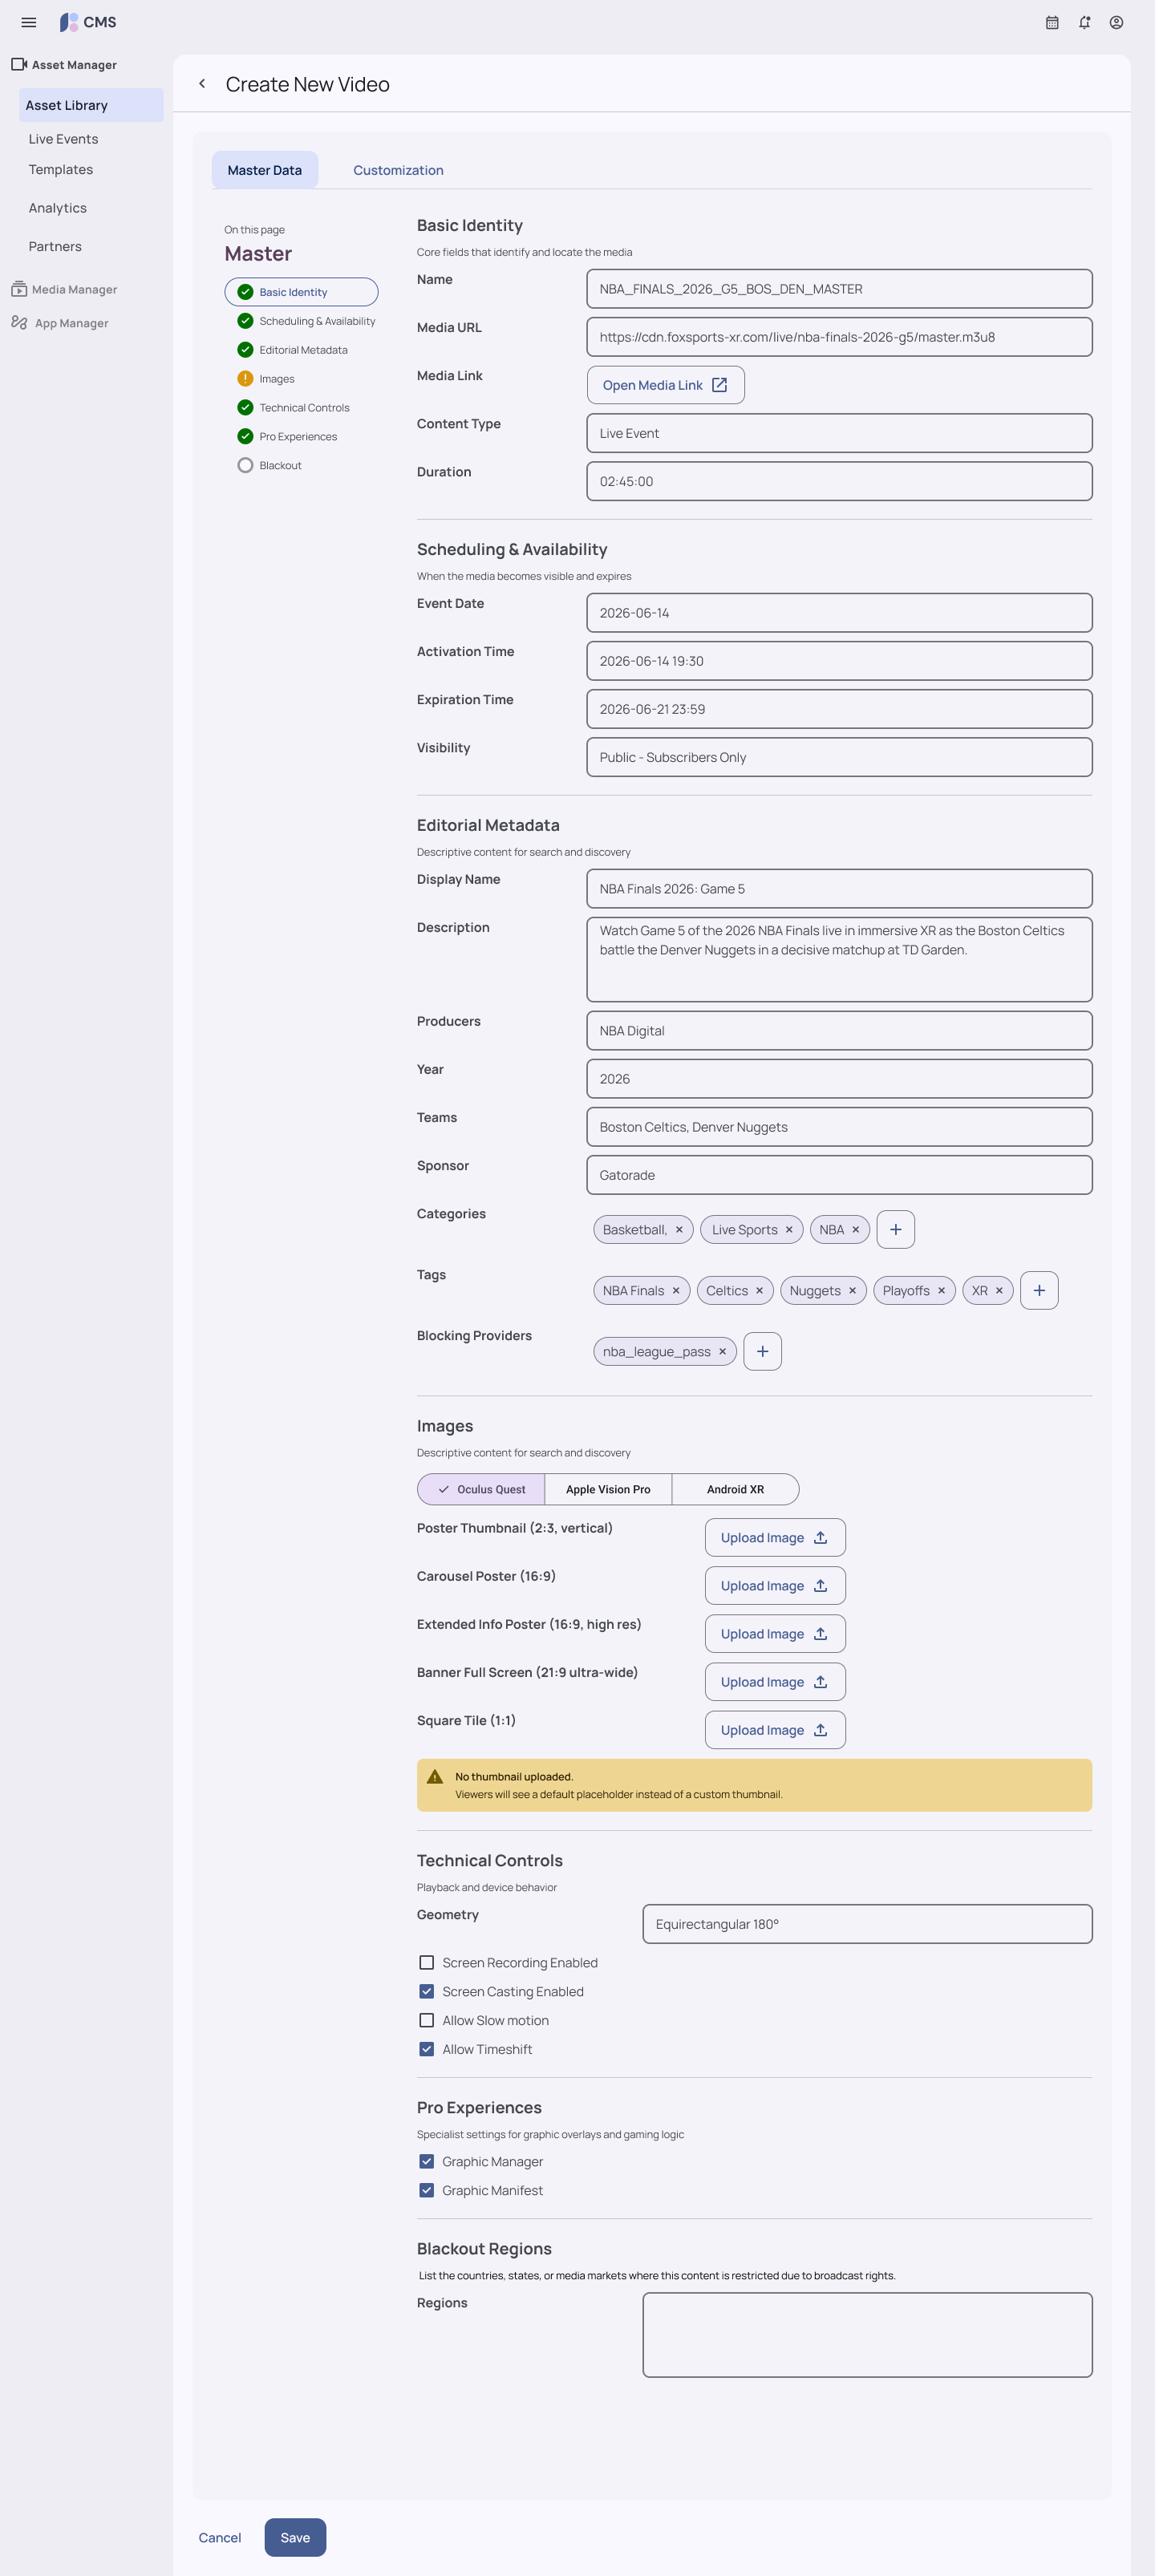The width and height of the screenshot is (1155, 2576).
Task: Open Asset Library in sidebar
Action: point(91,105)
